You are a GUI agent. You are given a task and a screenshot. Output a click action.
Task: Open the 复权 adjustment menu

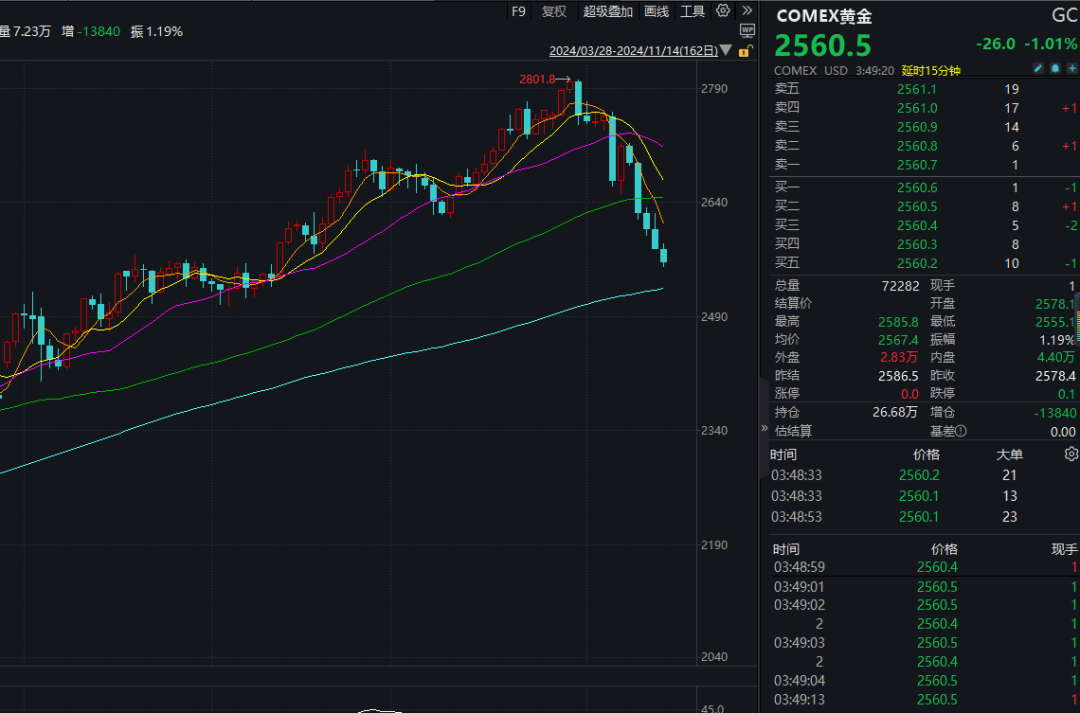554,11
